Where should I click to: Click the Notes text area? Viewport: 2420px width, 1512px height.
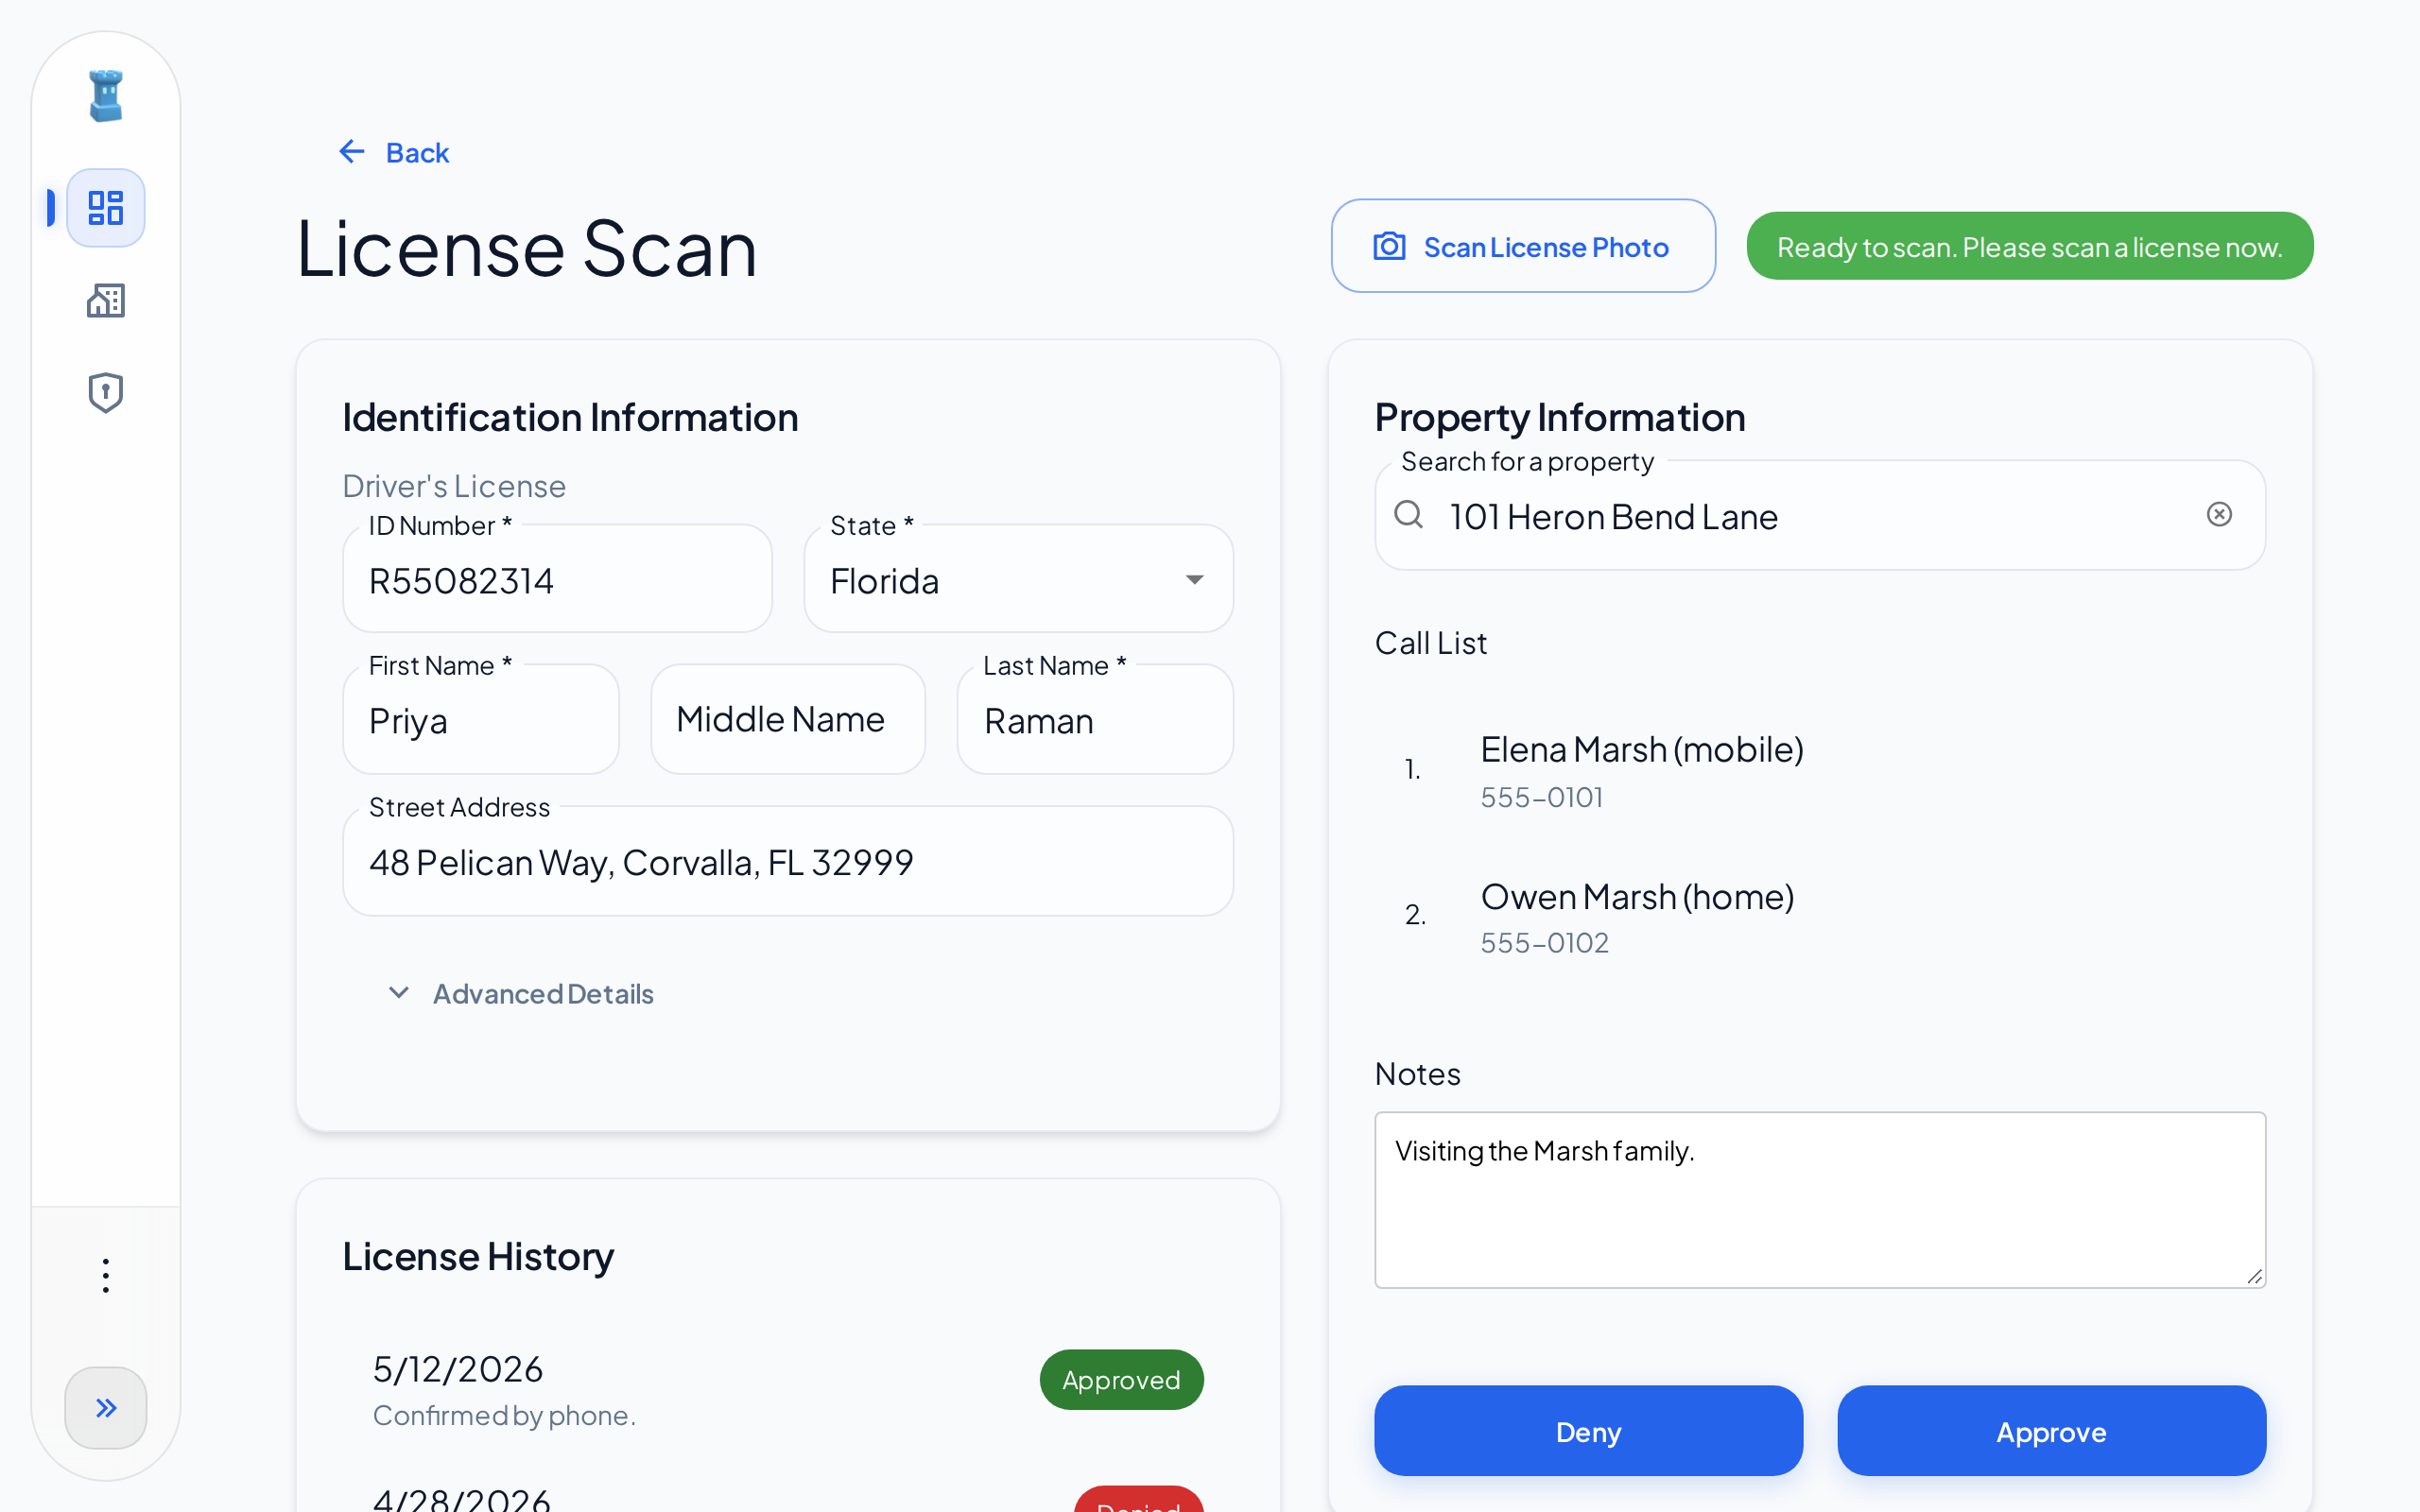pos(1820,1200)
